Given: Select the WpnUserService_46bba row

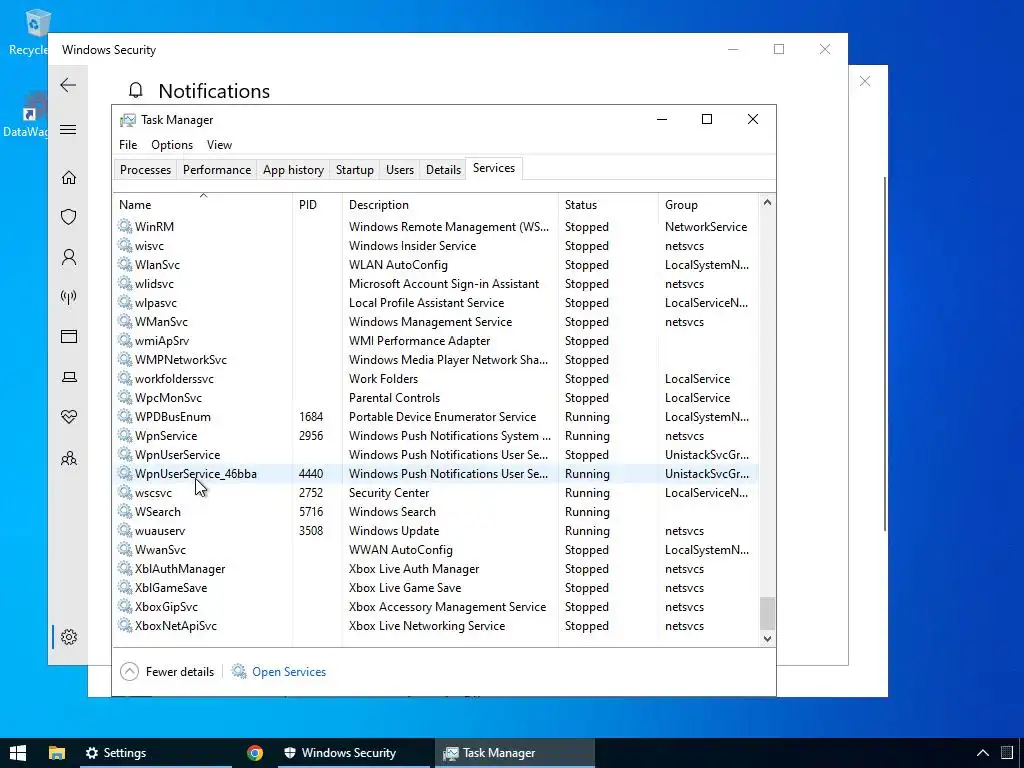Looking at the screenshot, I should [436, 473].
